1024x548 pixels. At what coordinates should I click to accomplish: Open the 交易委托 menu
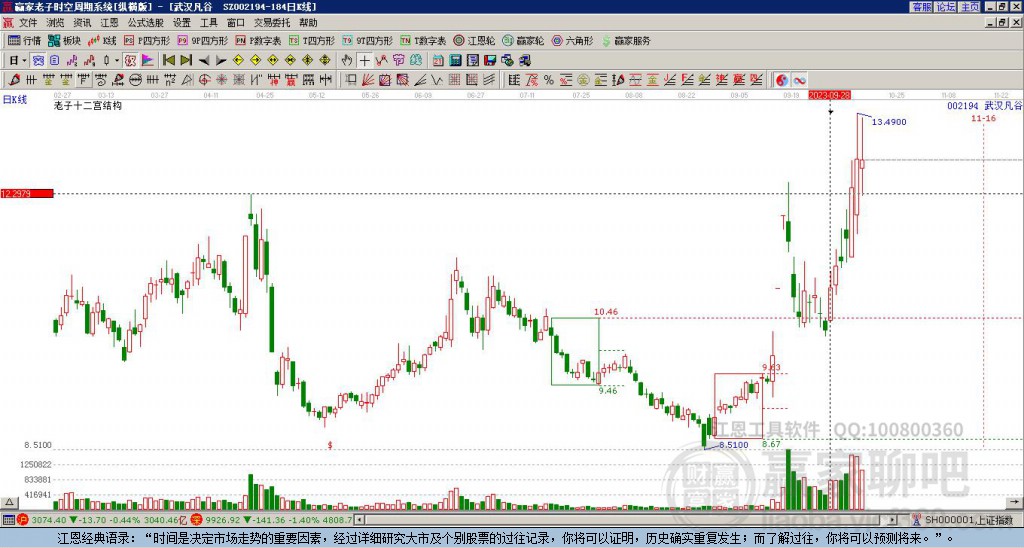tap(272, 23)
